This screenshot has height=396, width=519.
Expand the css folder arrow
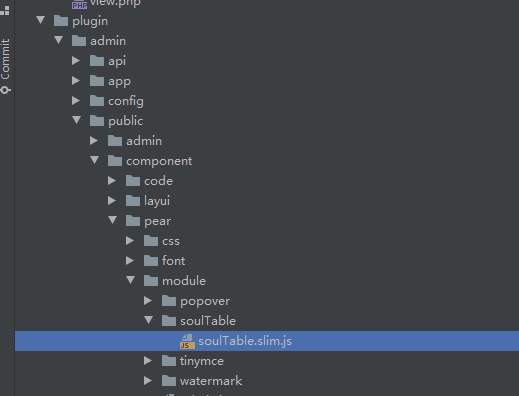[130, 240]
